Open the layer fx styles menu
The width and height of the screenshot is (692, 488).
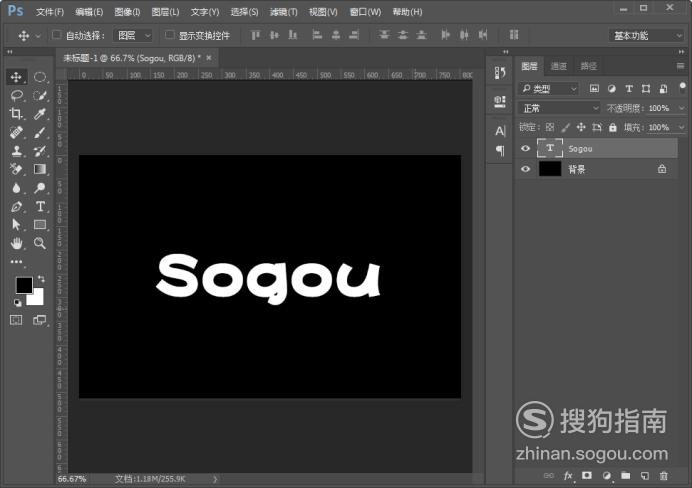coord(568,476)
